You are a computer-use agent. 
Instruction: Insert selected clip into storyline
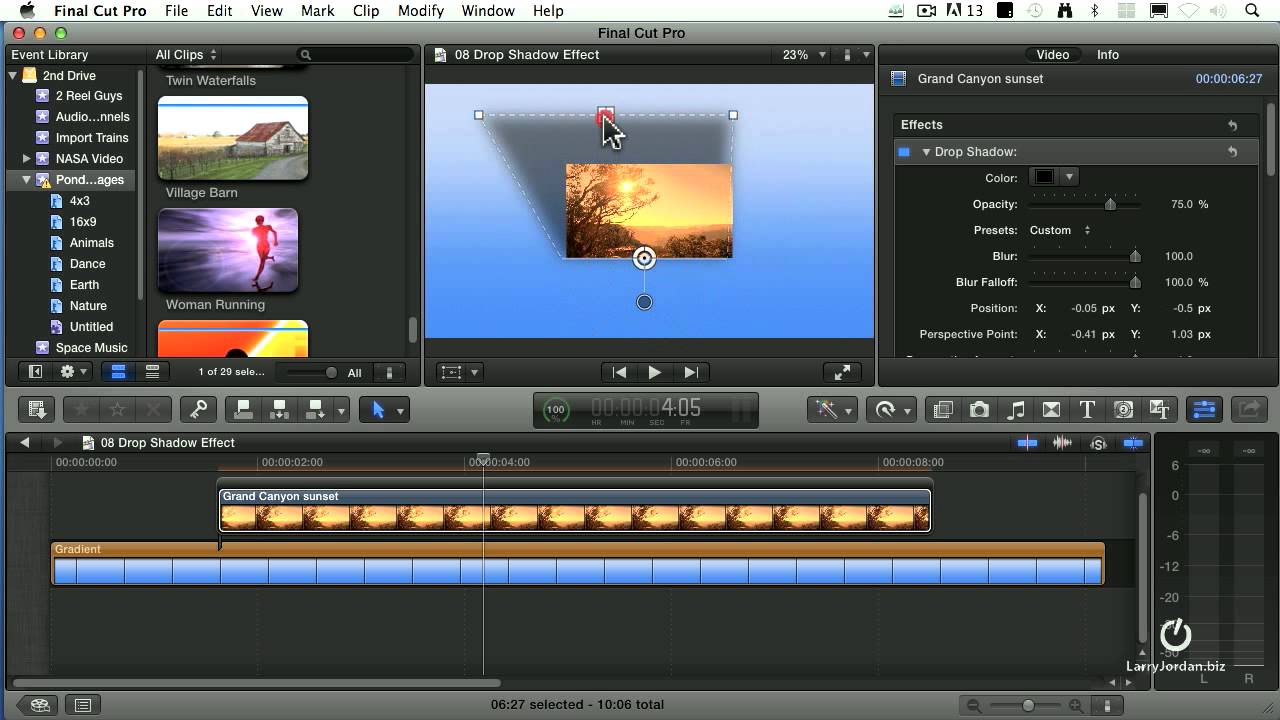click(x=280, y=409)
